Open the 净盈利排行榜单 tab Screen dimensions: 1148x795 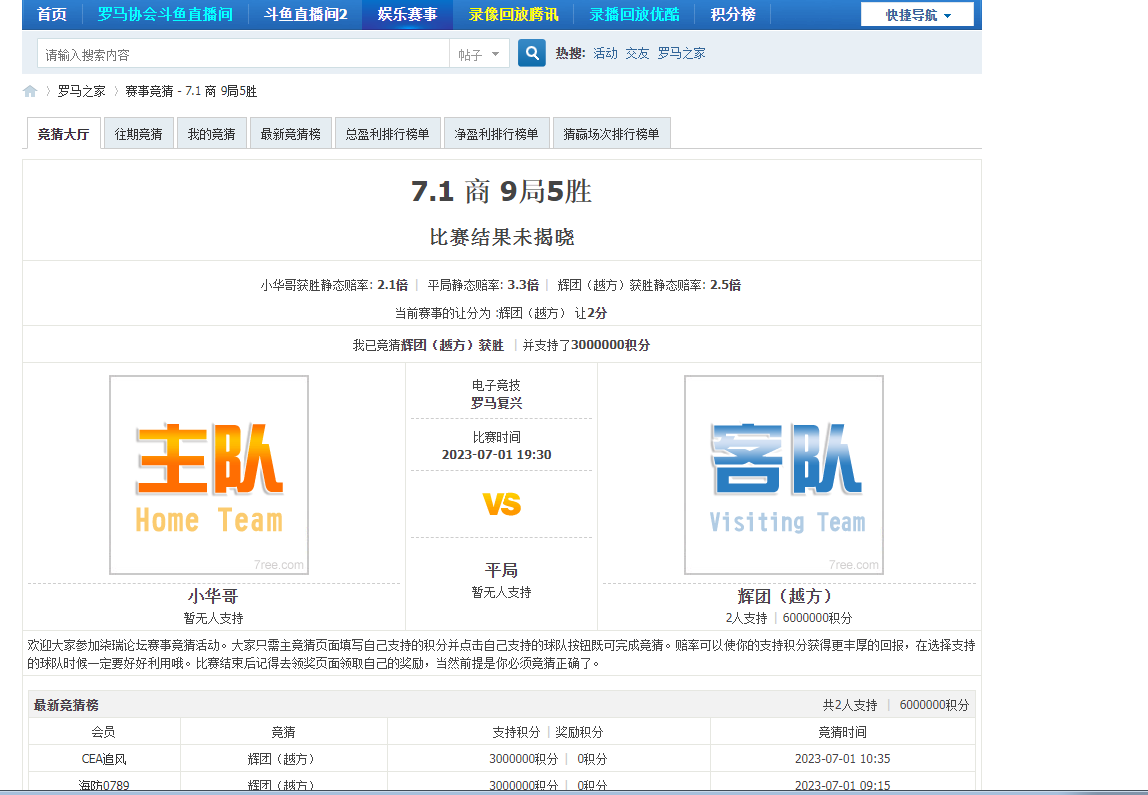(x=496, y=134)
